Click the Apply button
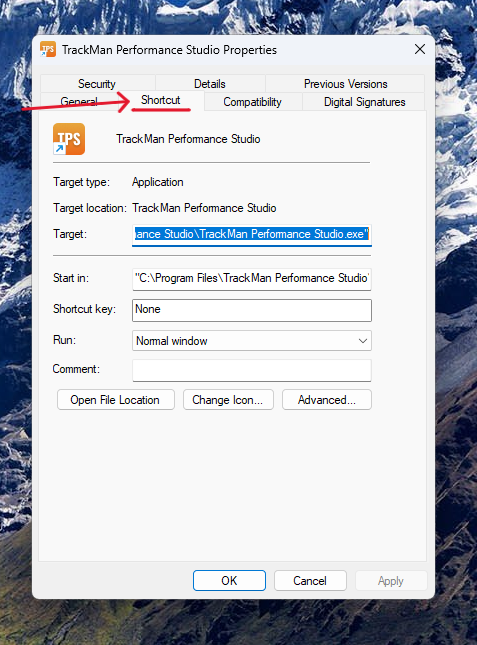Image resolution: width=477 pixels, height=645 pixels. click(391, 580)
